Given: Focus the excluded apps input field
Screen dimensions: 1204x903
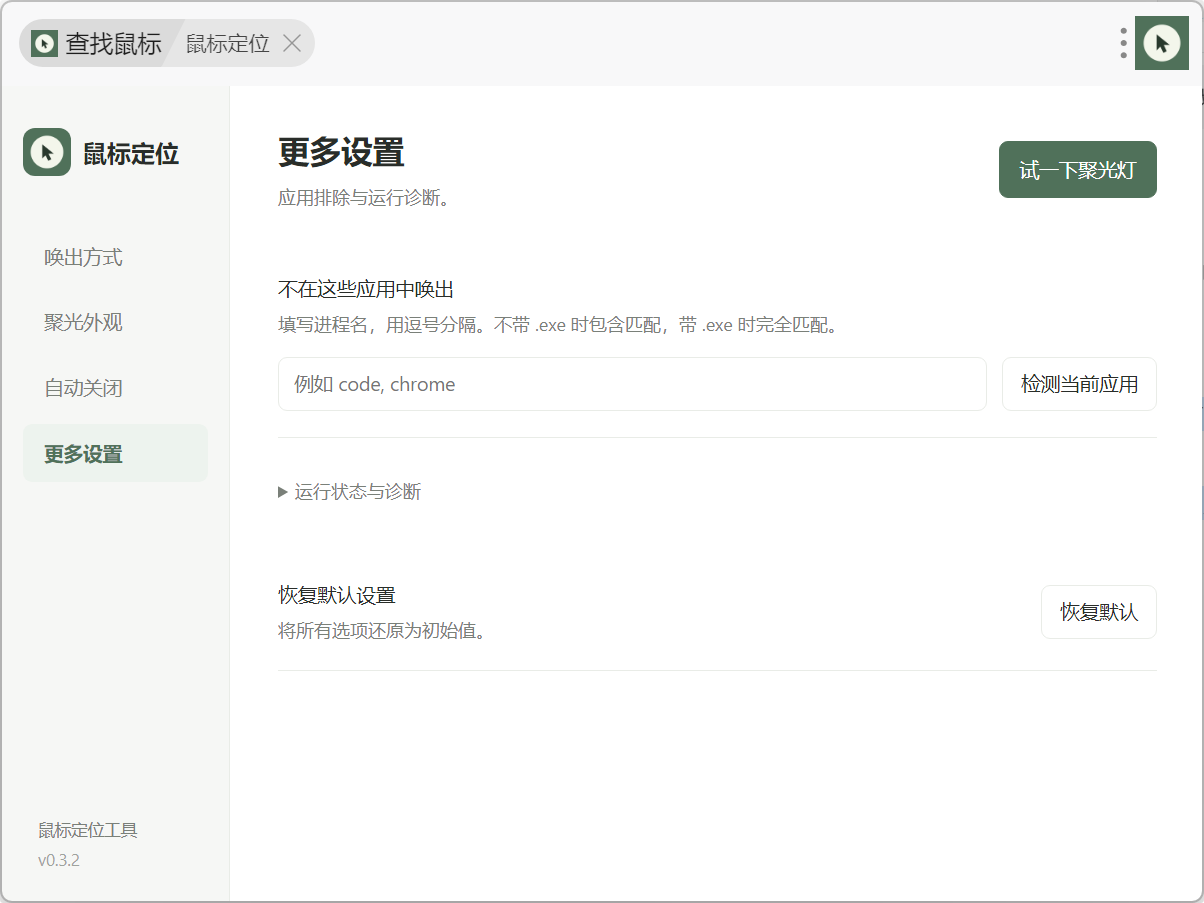Looking at the screenshot, I should click(x=632, y=384).
